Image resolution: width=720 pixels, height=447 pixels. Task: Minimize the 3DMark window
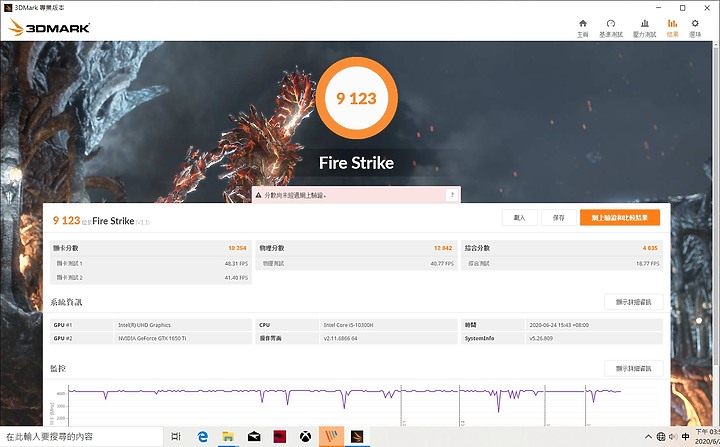coord(659,8)
